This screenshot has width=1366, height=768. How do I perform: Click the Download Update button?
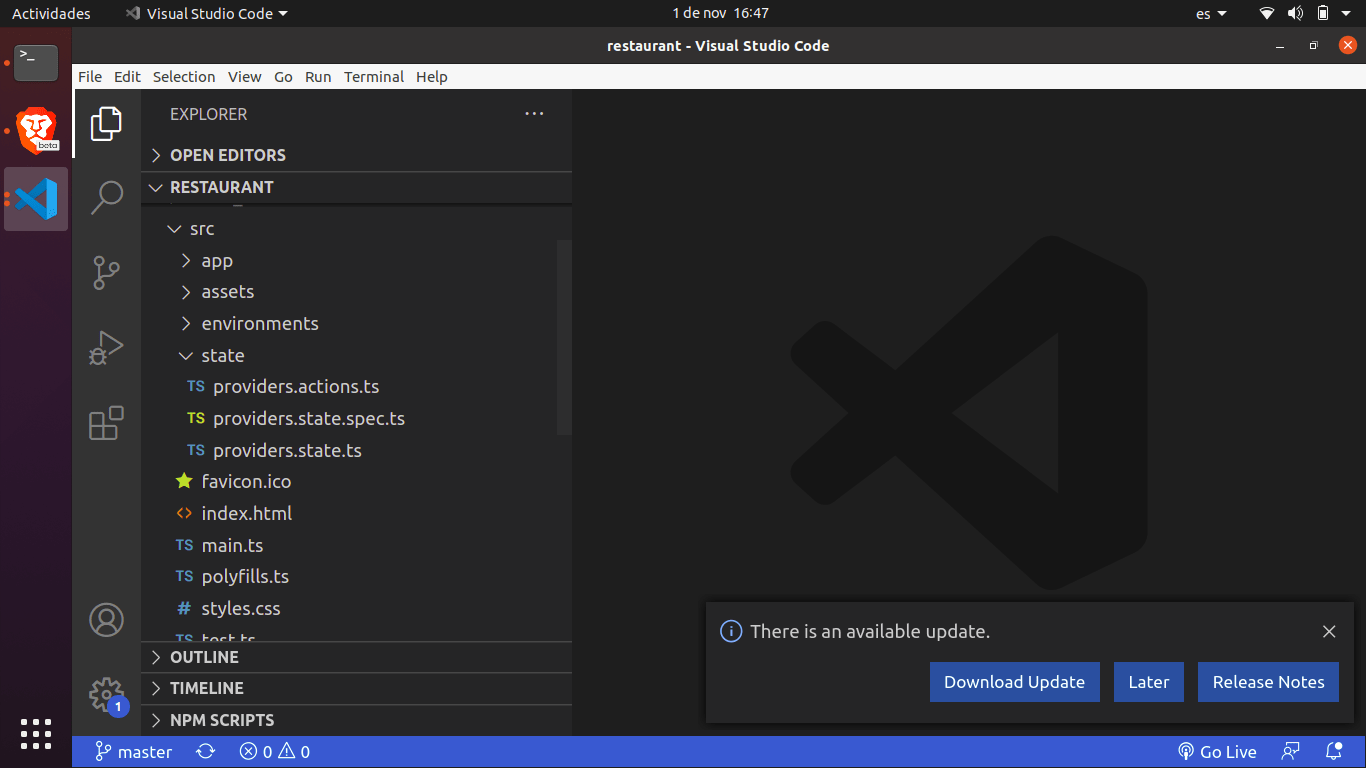pyautogui.click(x=1014, y=682)
